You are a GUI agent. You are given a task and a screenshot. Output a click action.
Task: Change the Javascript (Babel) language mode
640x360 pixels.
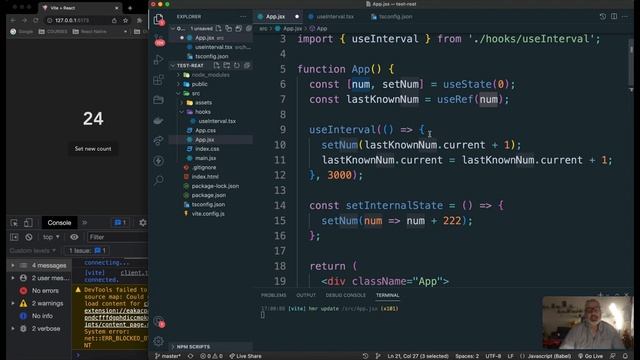(549, 356)
